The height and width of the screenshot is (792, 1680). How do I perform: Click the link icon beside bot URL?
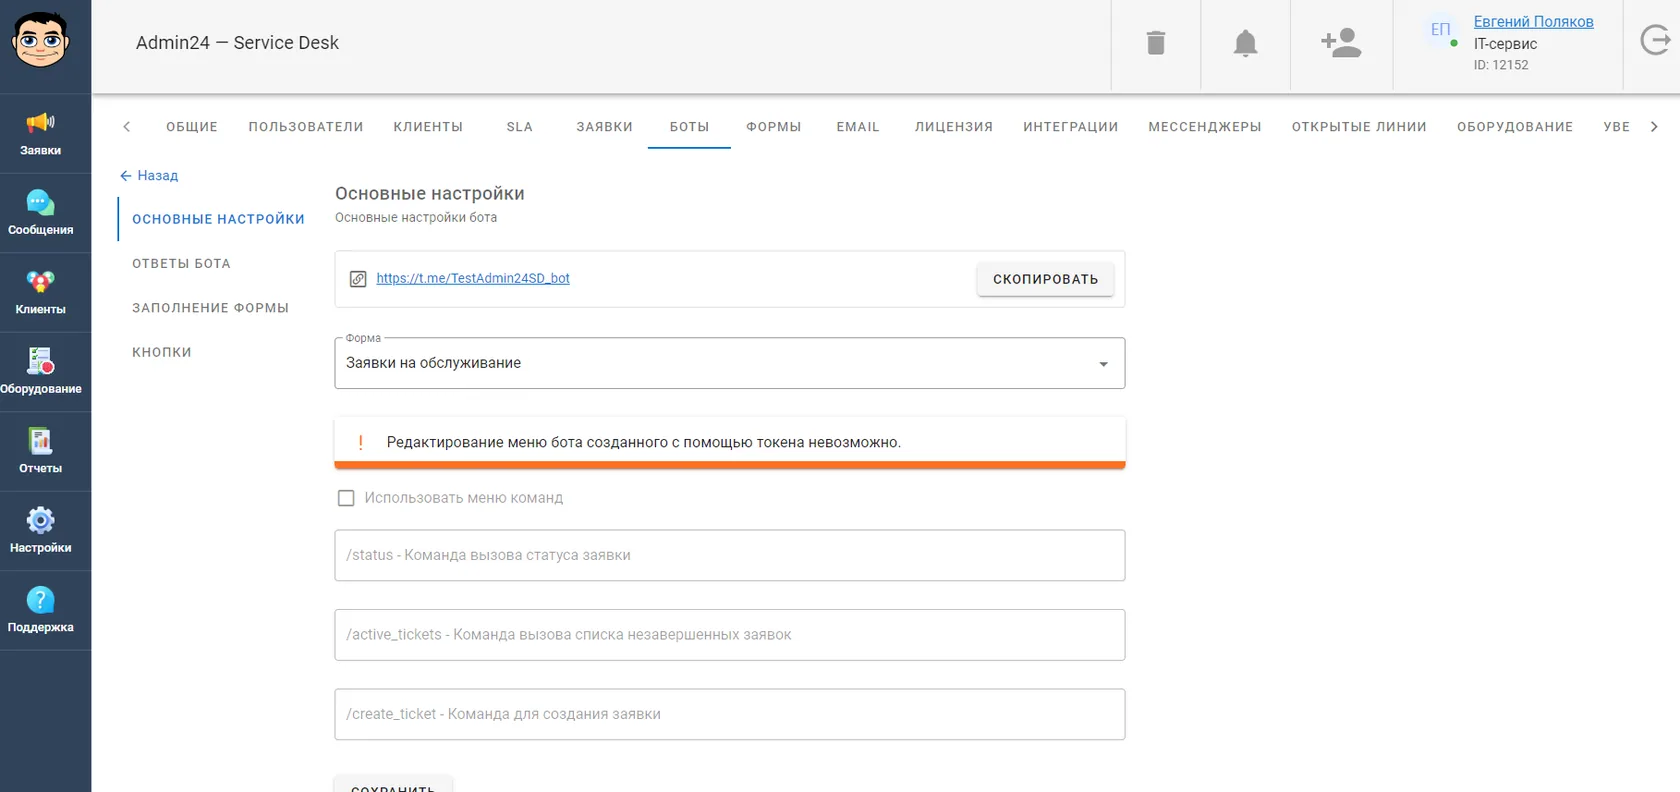(x=358, y=279)
